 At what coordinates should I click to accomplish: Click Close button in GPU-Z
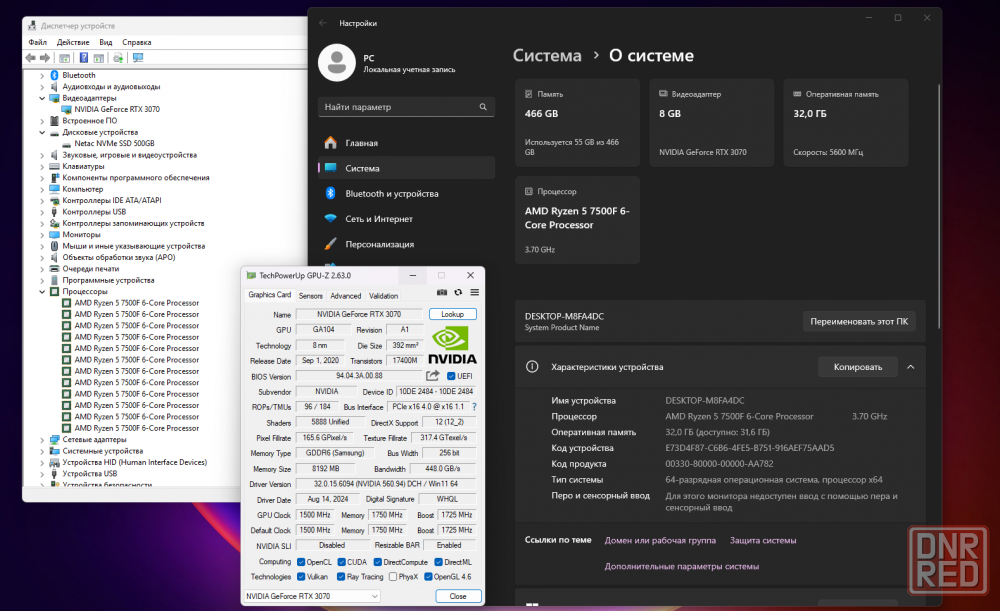coord(458,596)
